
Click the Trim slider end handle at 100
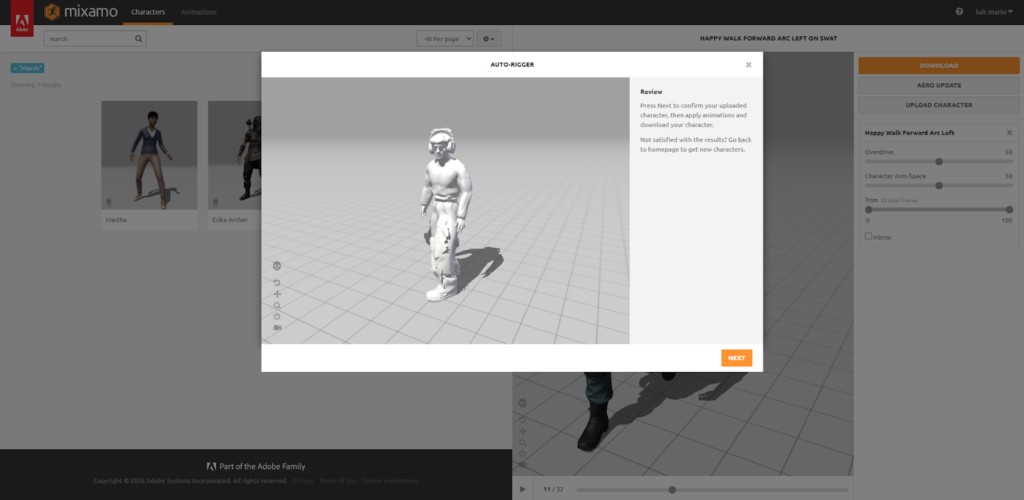click(x=1010, y=210)
